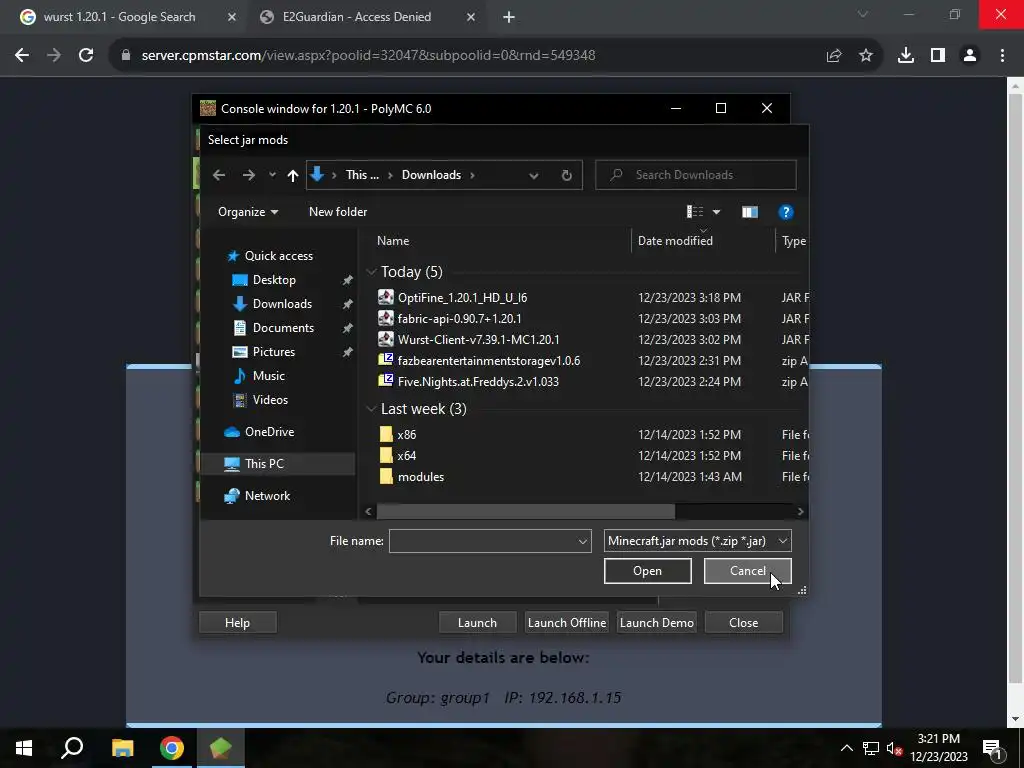
Task: Switch to wurst 1.20.1 Google Search tab
Action: coord(120,17)
